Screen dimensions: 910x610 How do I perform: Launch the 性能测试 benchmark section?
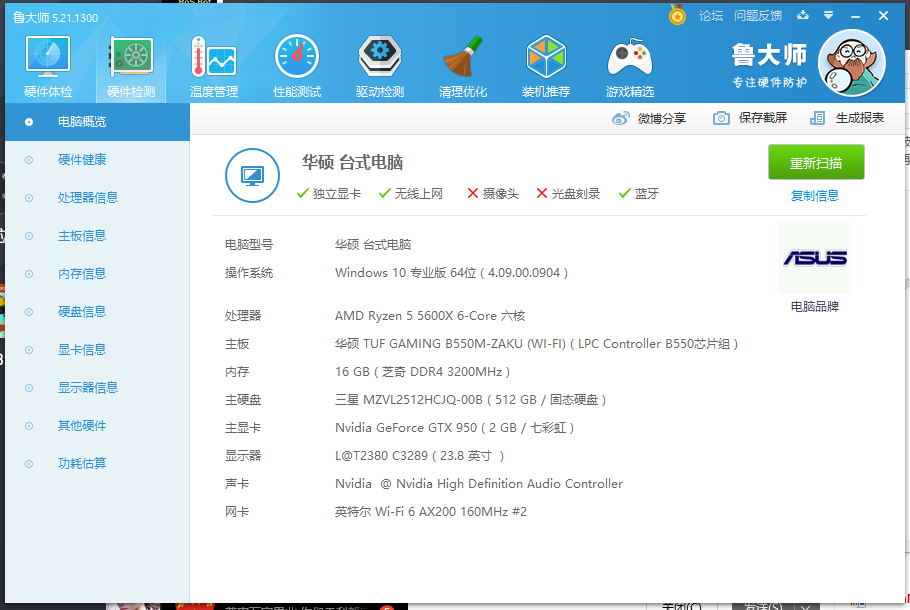297,66
